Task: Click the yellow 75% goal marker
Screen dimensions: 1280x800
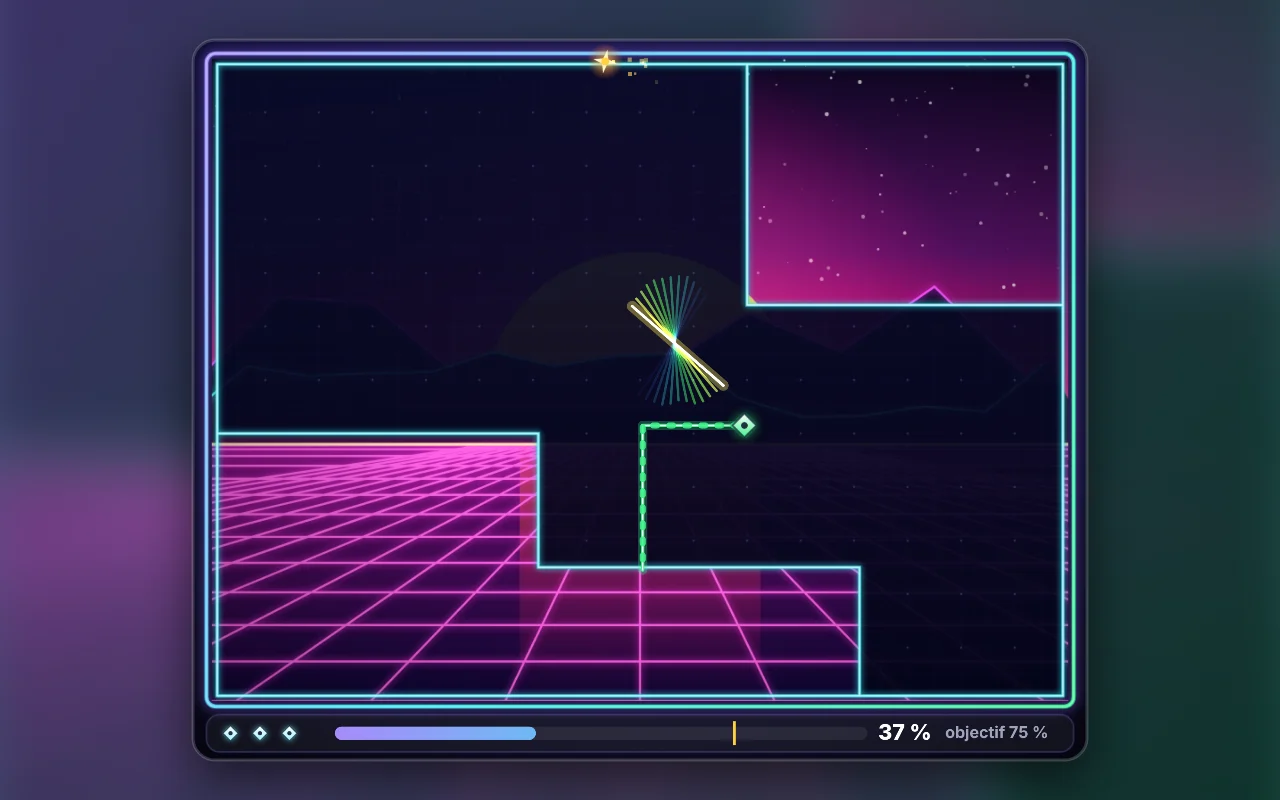Action: (734, 733)
